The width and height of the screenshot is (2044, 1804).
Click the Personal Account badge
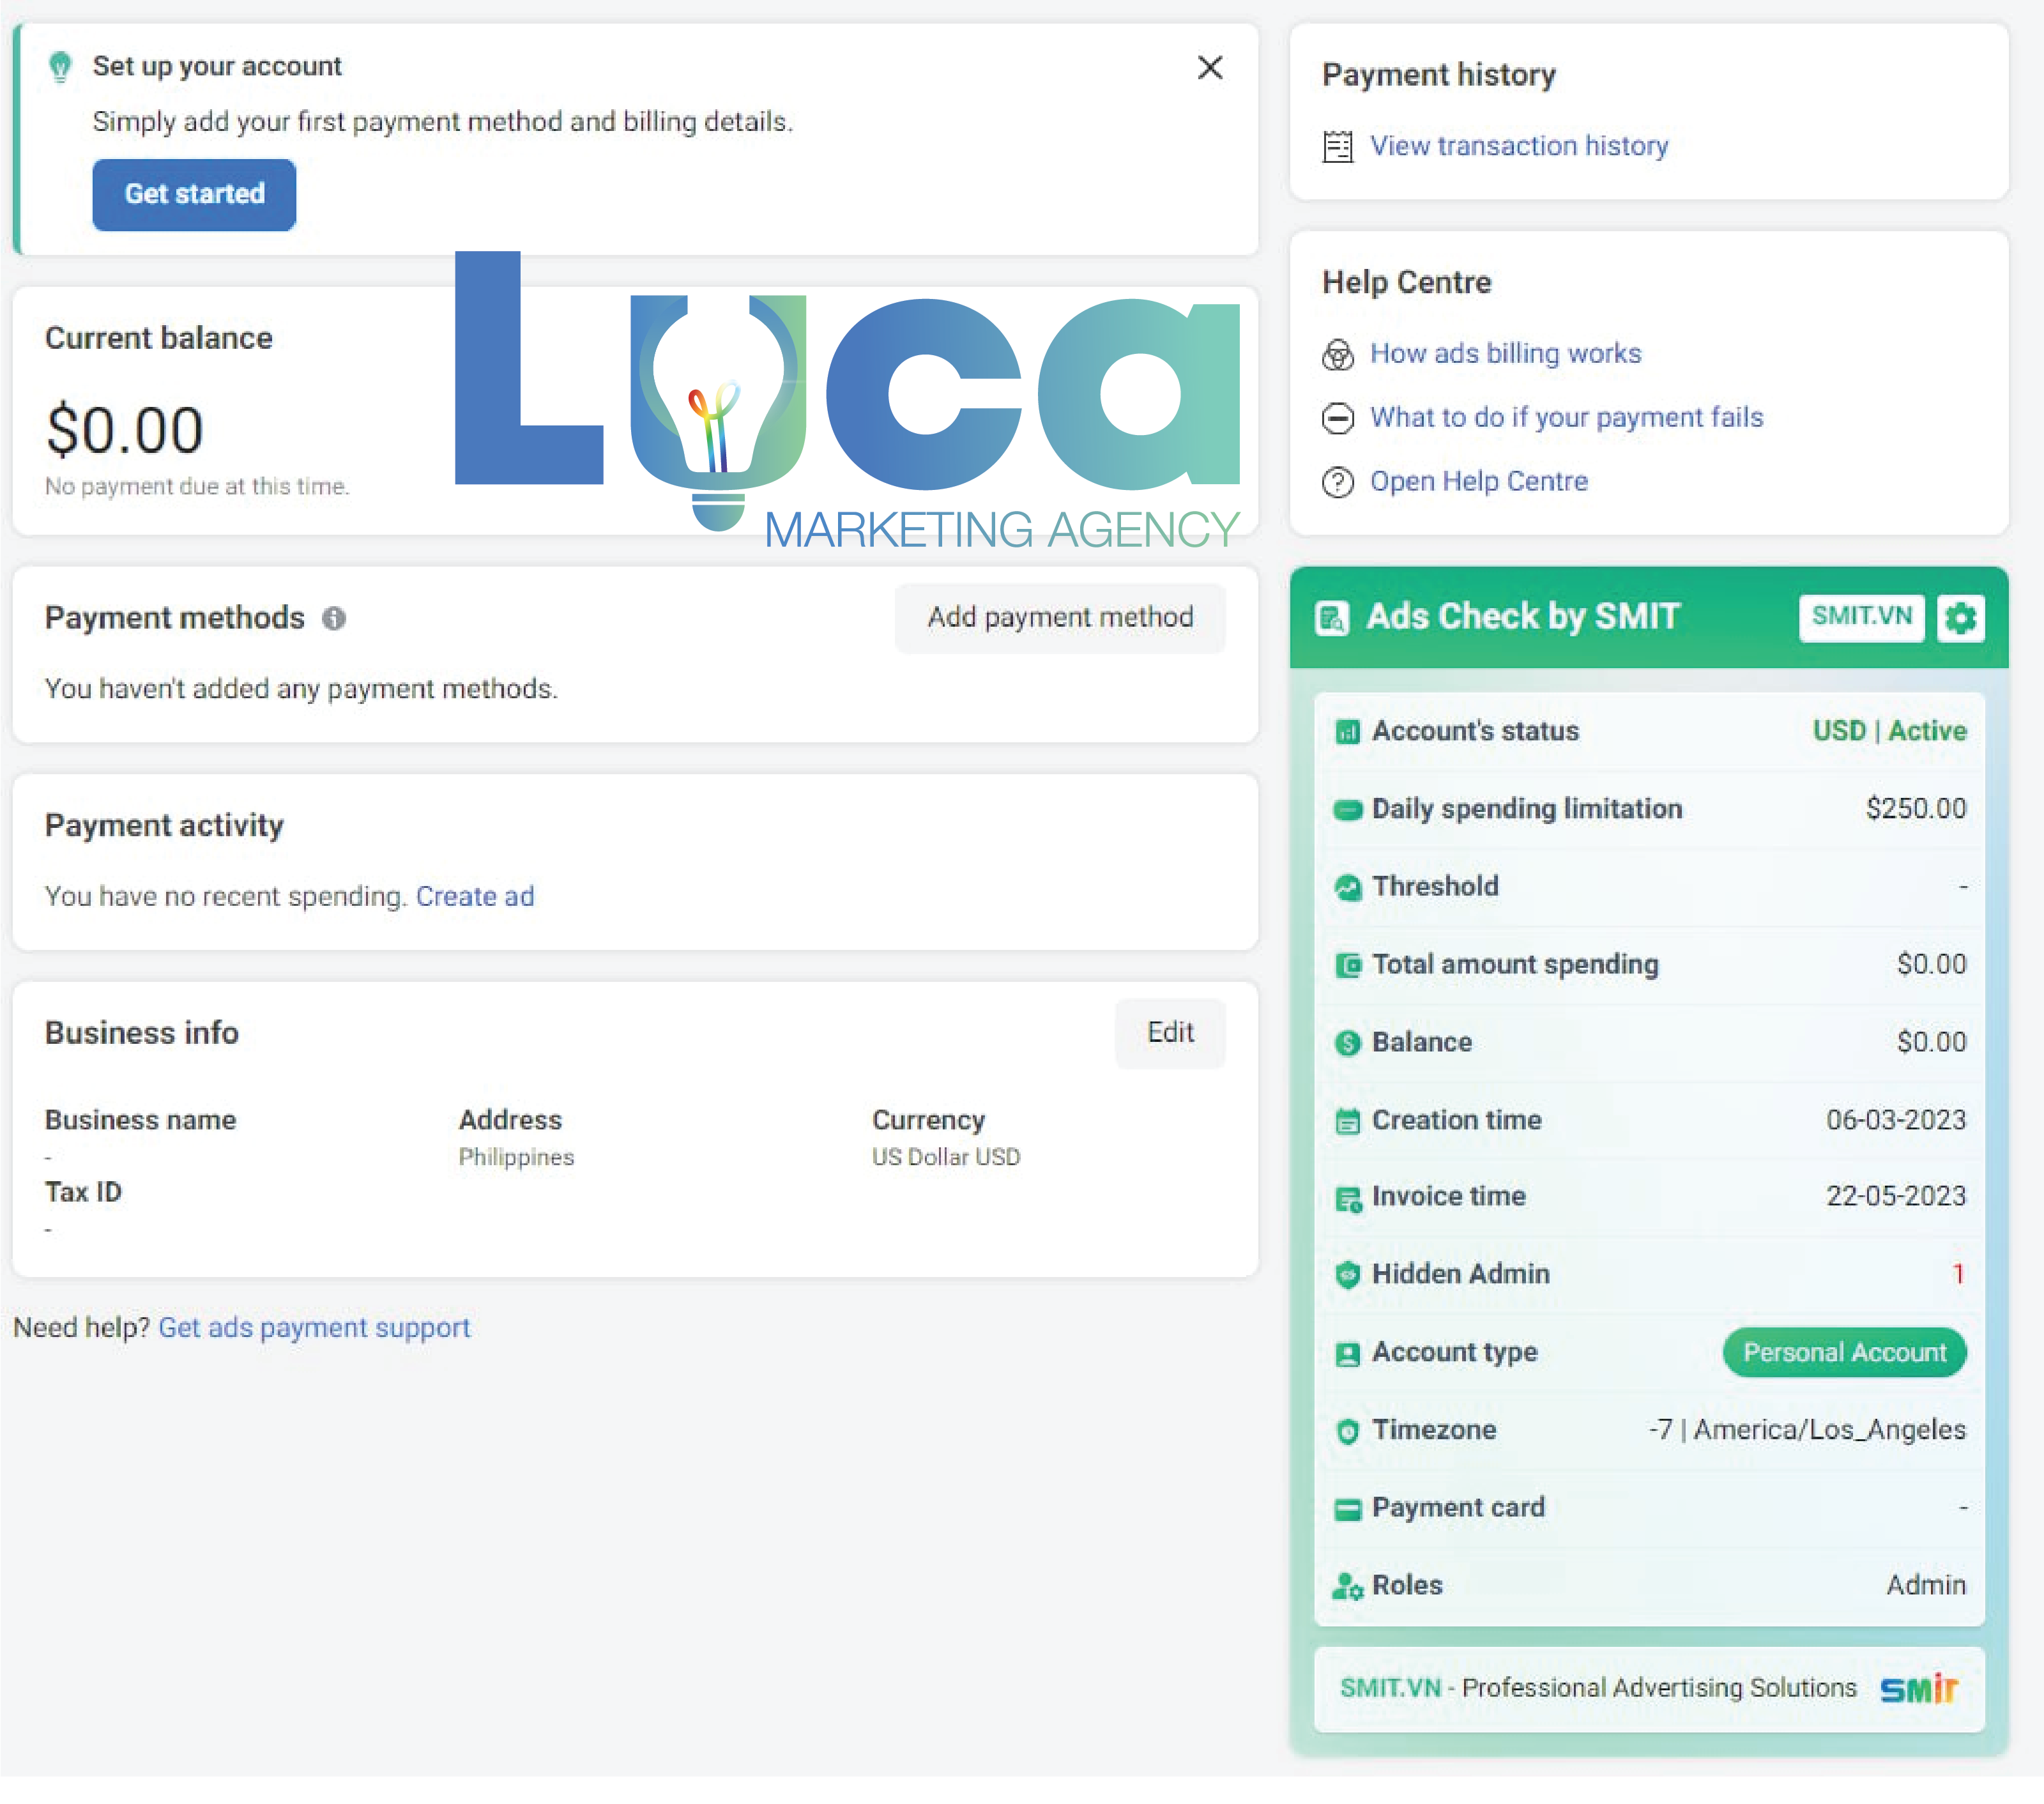1844,1352
